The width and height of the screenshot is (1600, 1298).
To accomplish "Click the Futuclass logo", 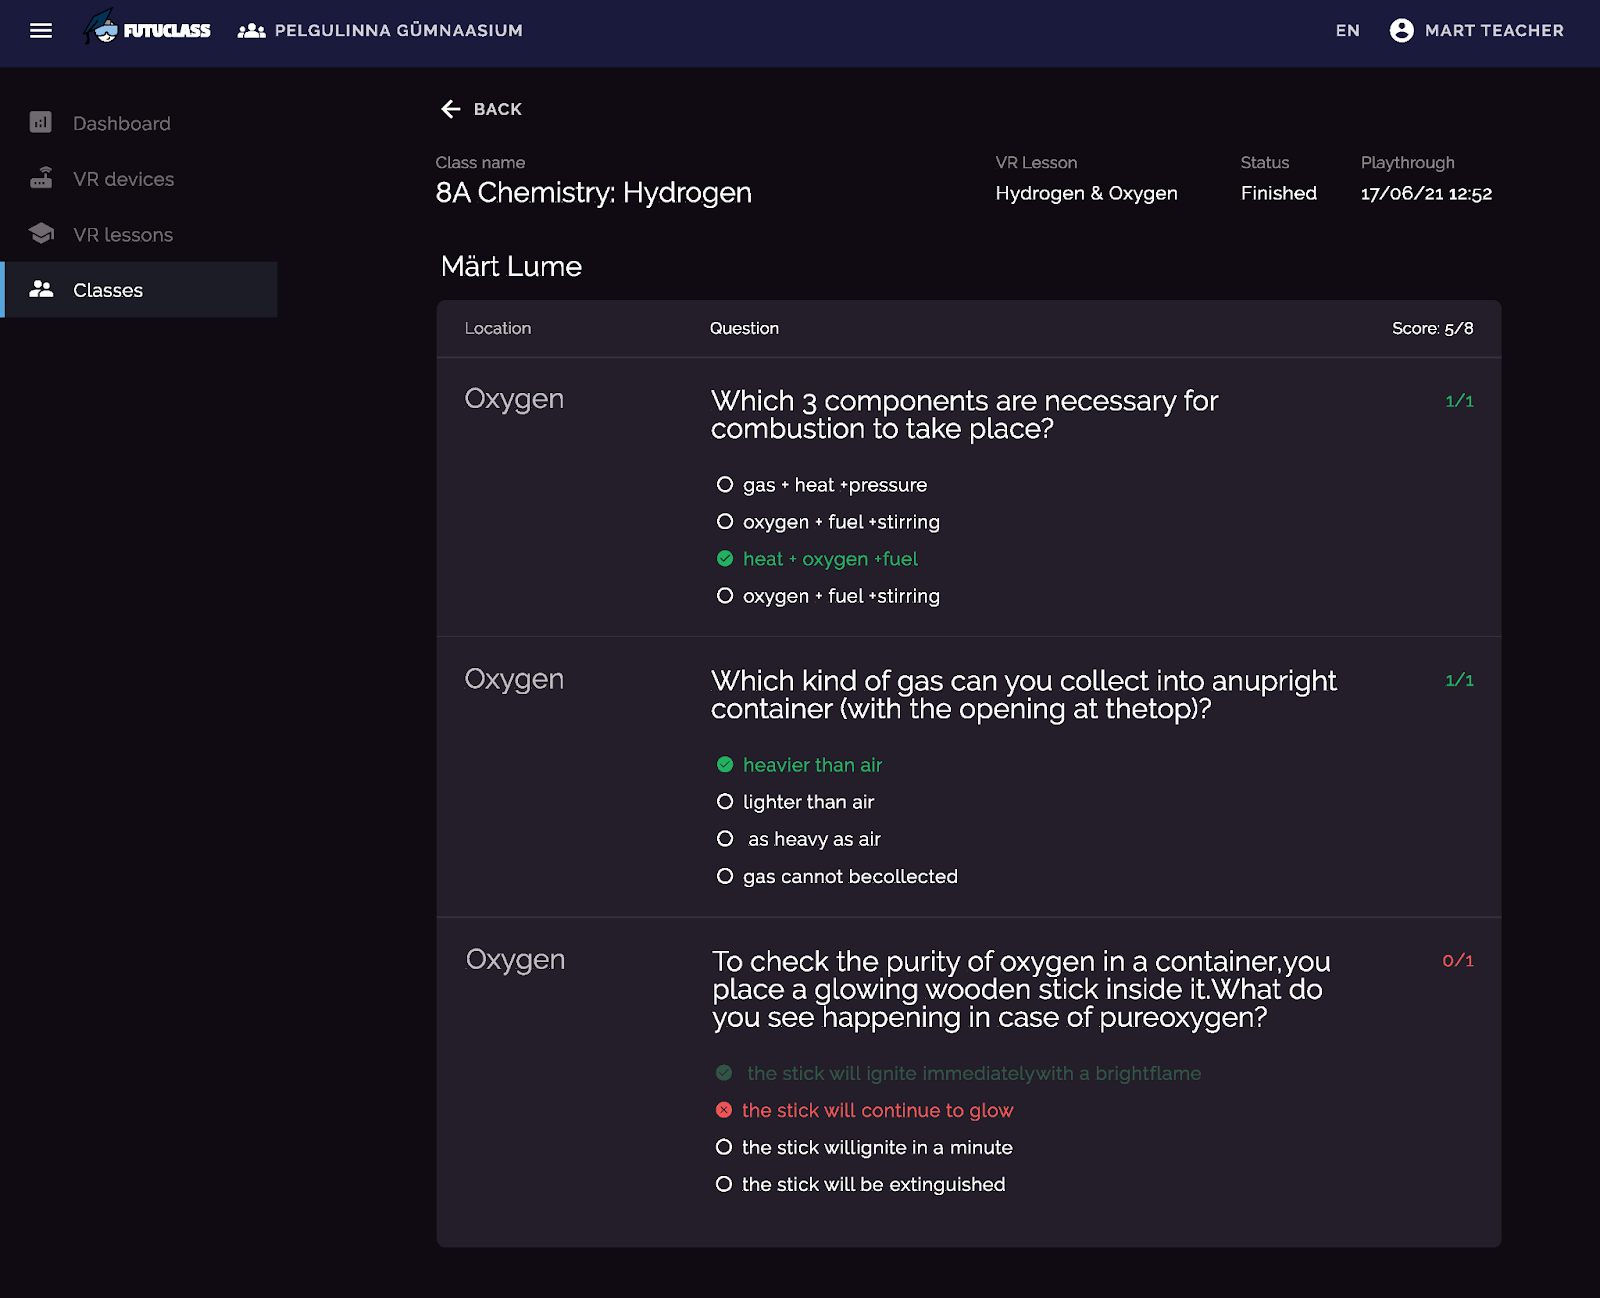I will tap(147, 28).
